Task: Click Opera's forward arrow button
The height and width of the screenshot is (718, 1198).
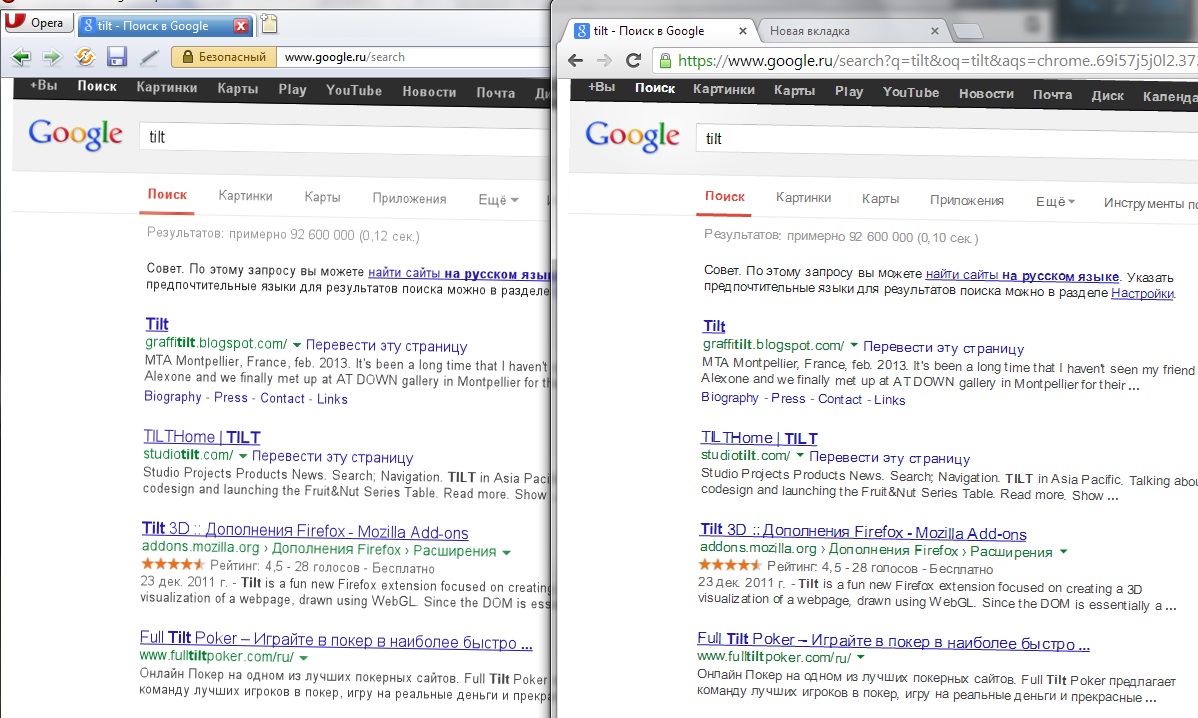Action: point(51,57)
